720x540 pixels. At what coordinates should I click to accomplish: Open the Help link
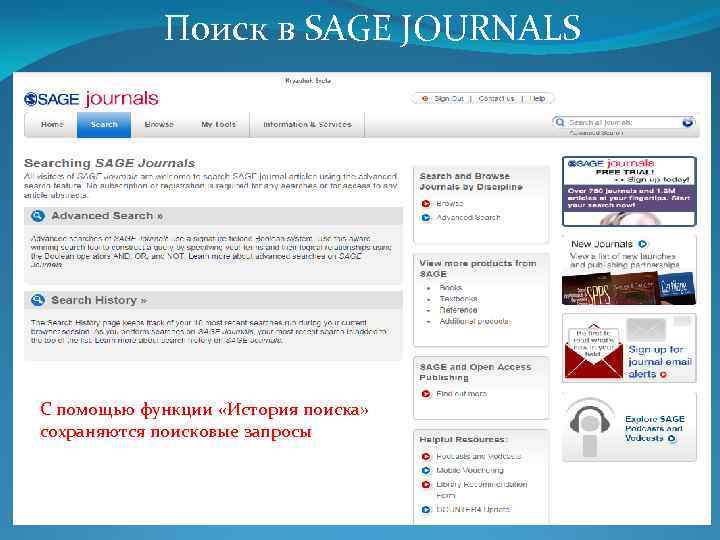point(538,99)
